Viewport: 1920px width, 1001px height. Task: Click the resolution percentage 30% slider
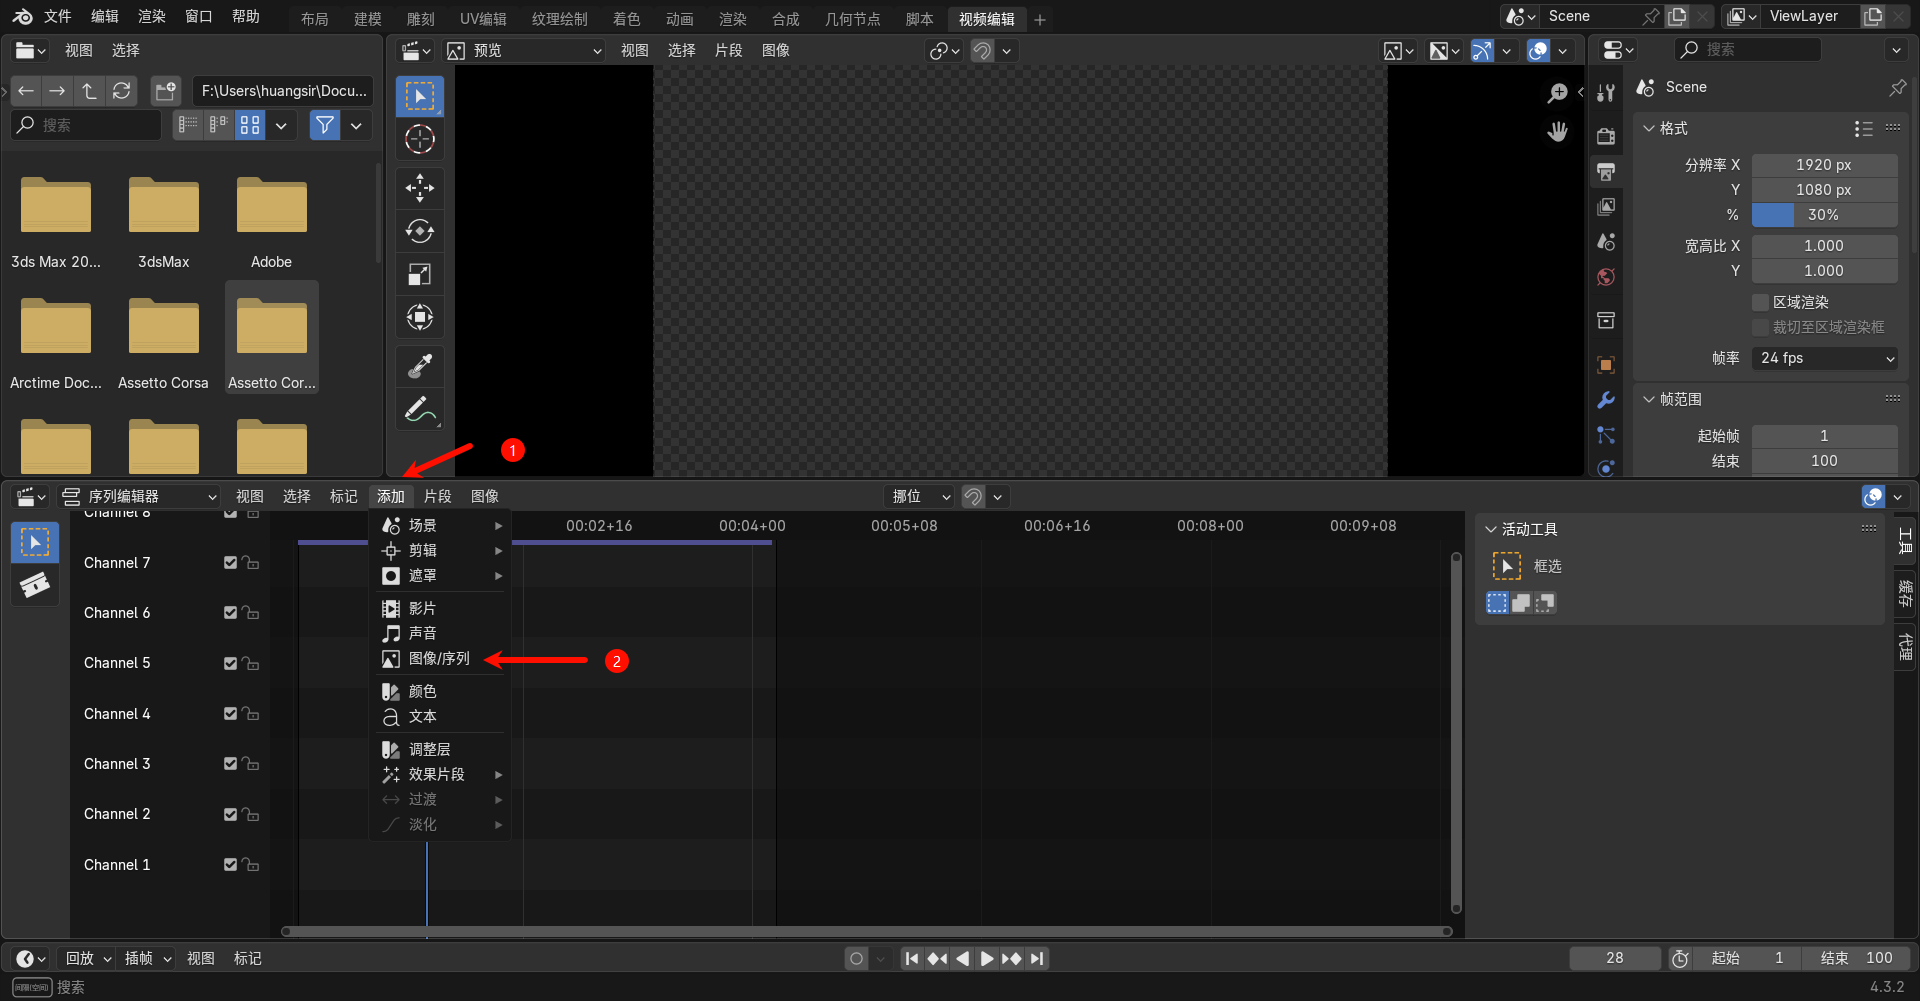coord(1824,215)
